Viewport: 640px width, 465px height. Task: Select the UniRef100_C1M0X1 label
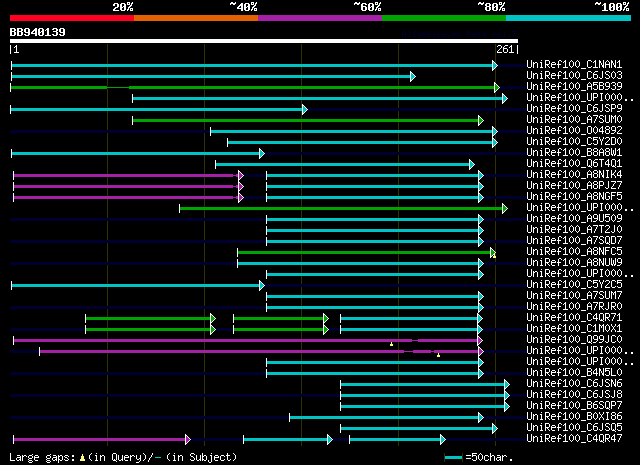(574, 329)
